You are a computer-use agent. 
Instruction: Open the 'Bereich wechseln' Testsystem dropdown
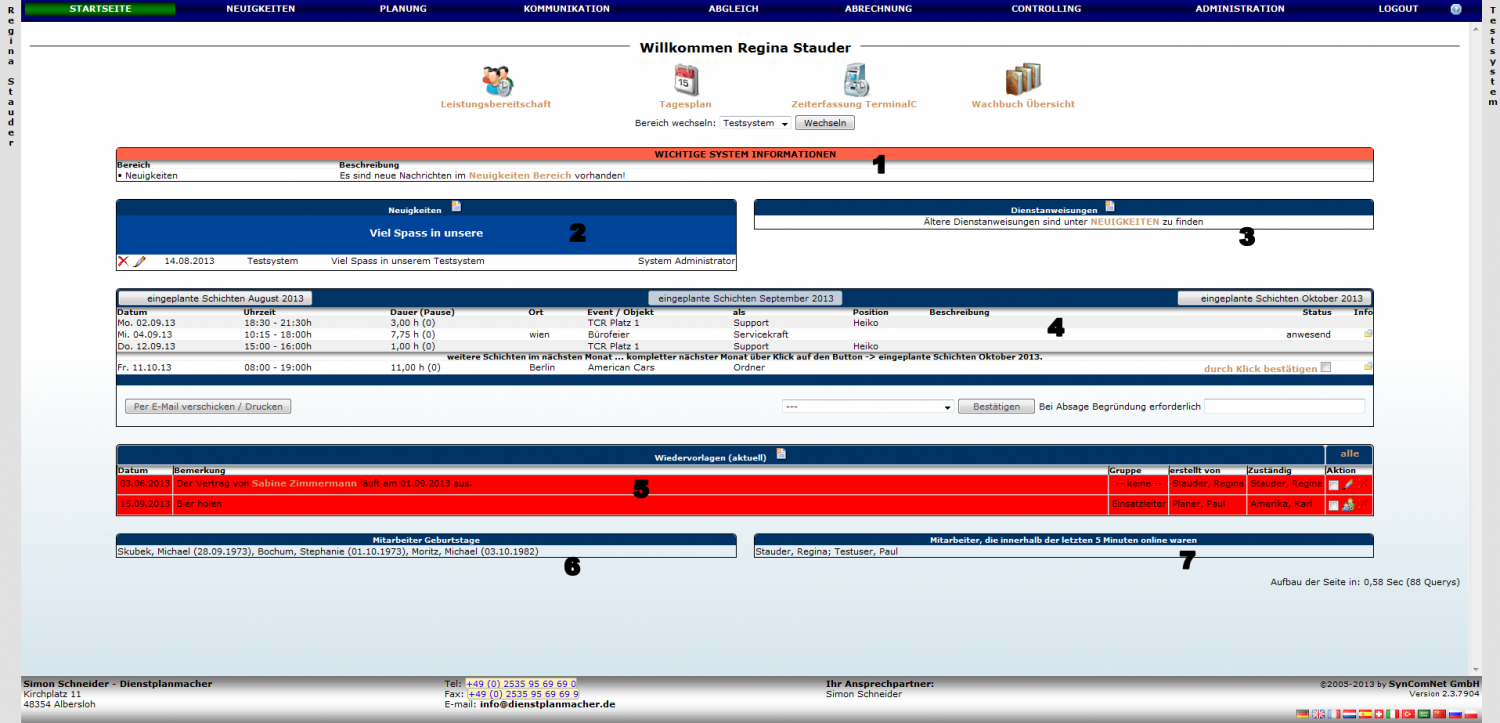(x=755, y=123)
